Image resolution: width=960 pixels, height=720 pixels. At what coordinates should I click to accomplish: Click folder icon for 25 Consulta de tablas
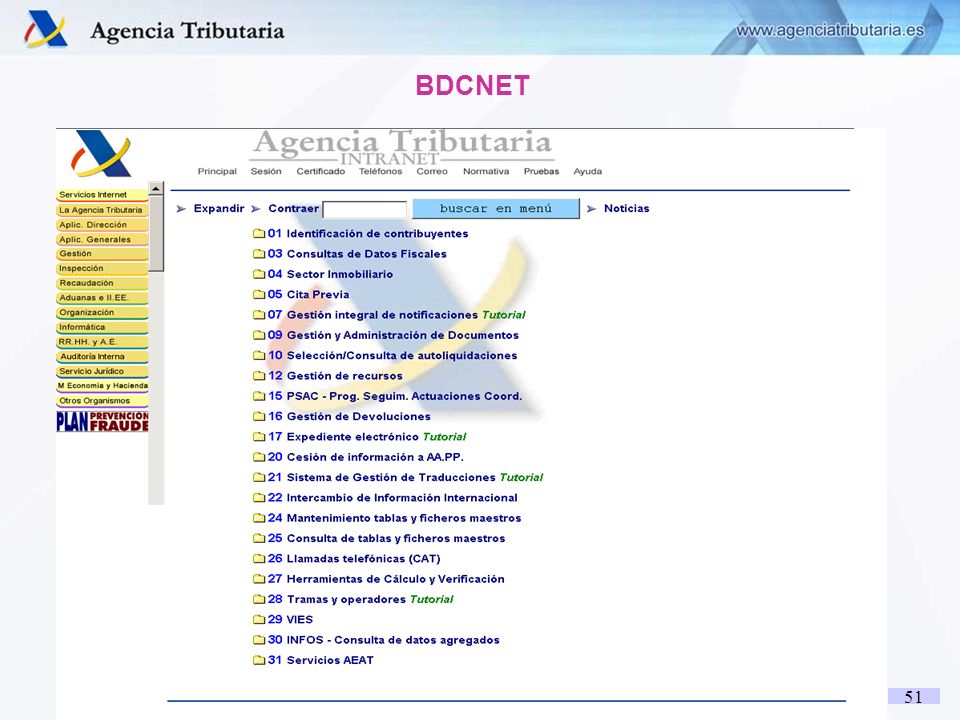(259, 538)
